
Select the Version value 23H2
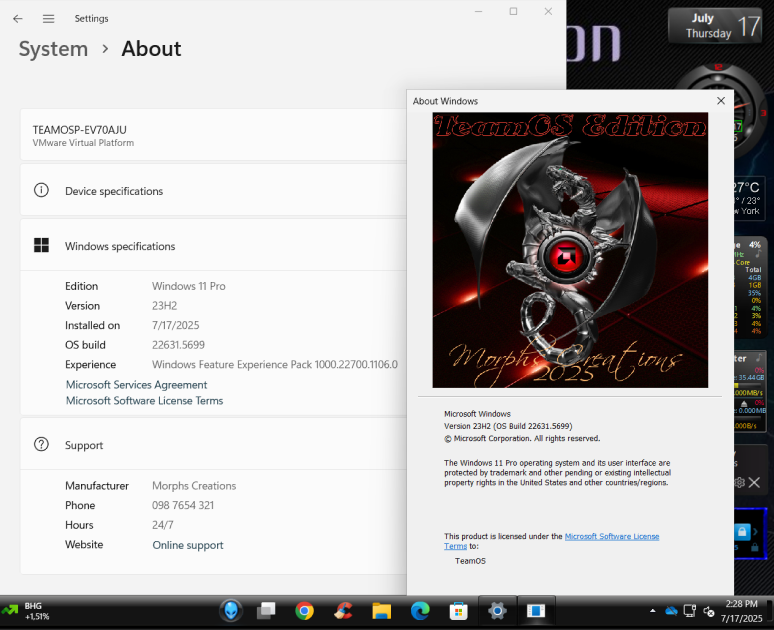(x=164, y=306)
